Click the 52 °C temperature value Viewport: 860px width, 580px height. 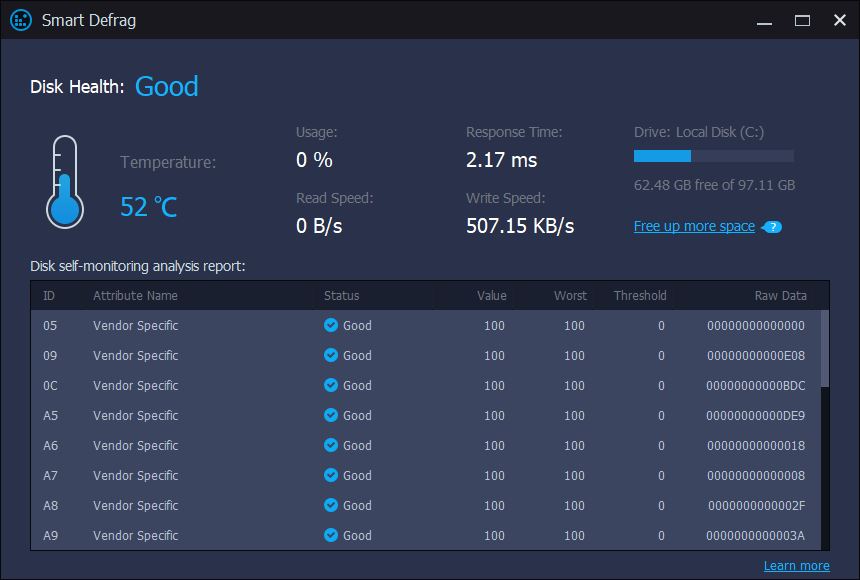[149, 207]
